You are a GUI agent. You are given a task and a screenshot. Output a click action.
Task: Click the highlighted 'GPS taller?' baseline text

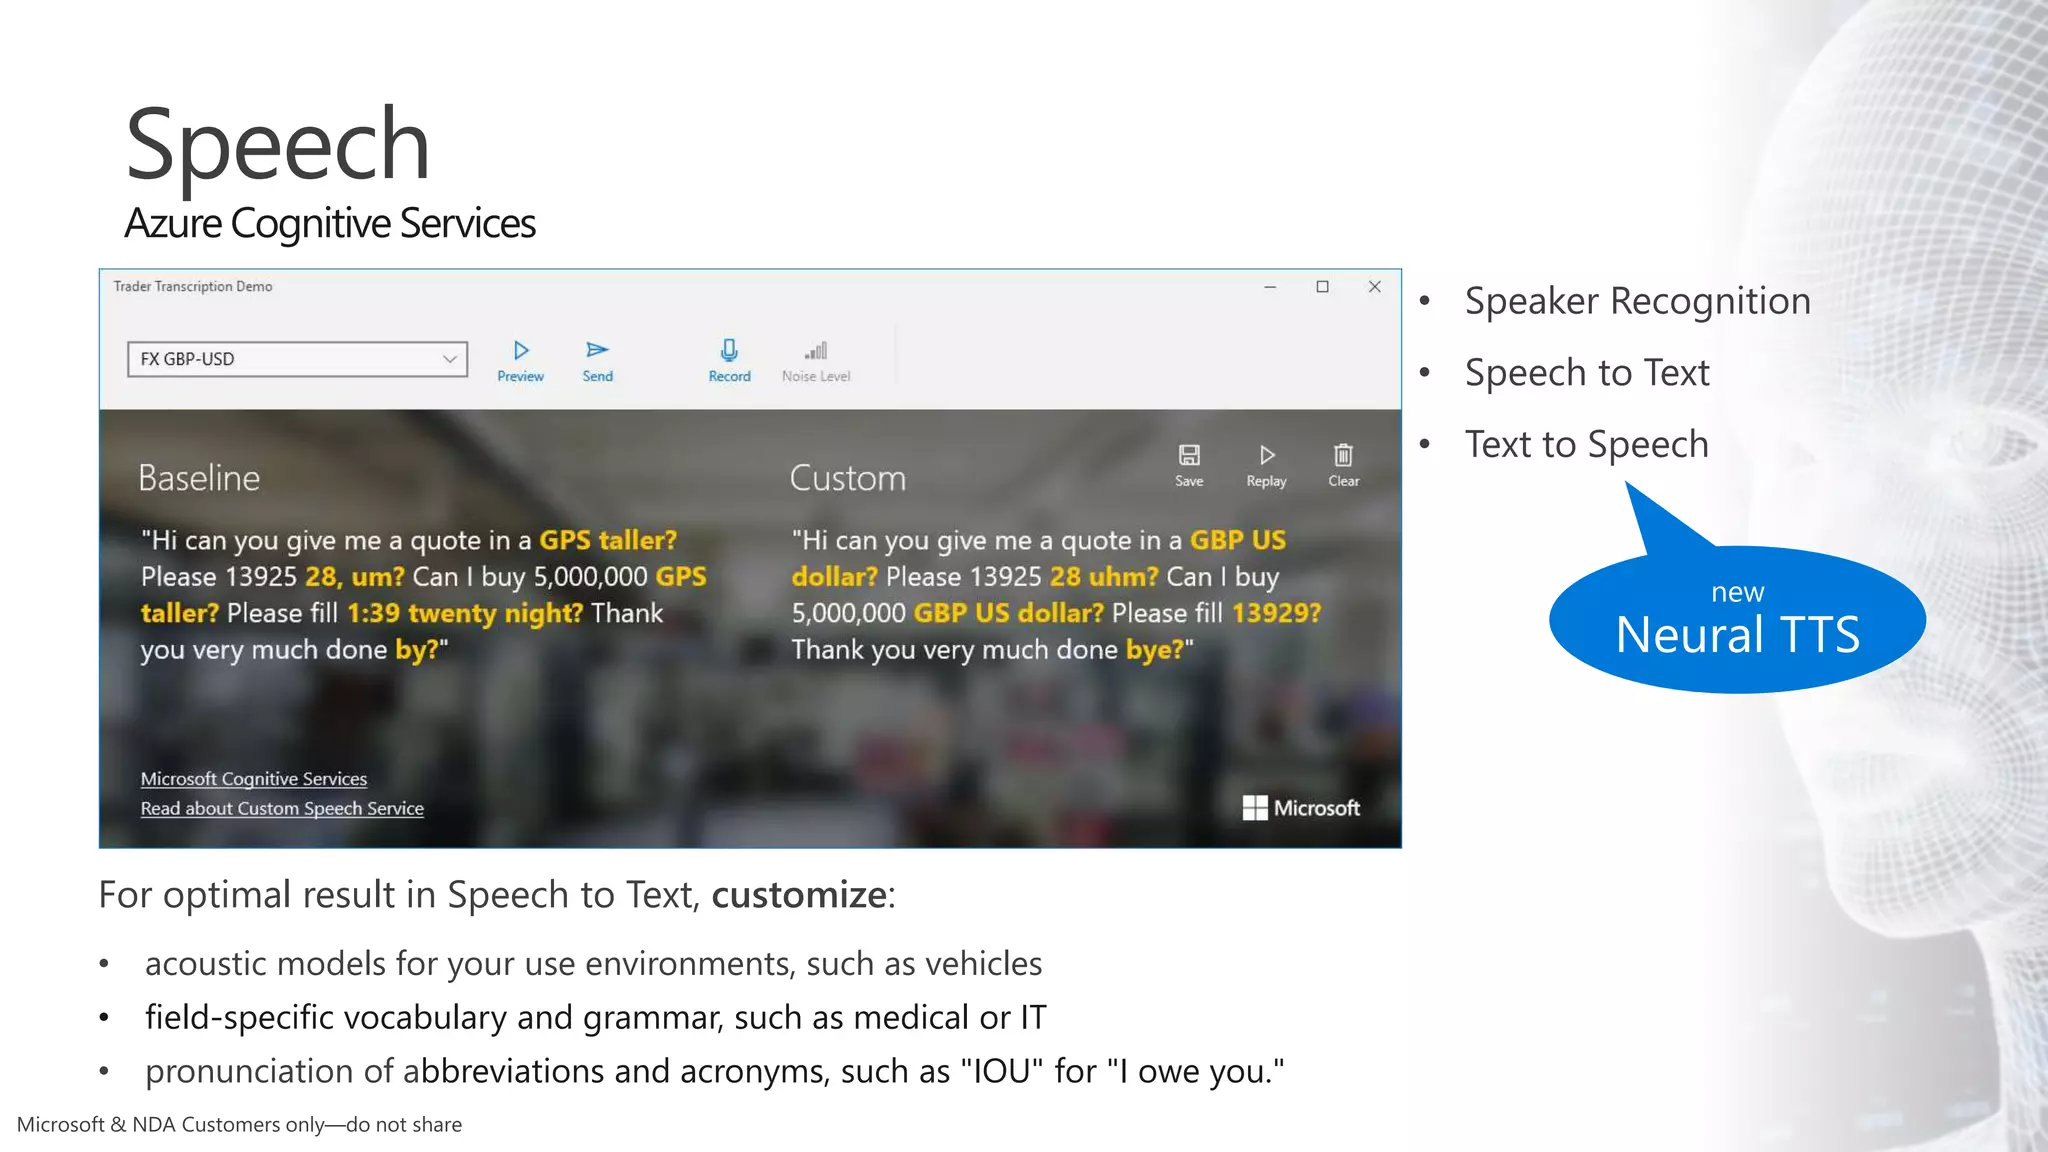pyautogui.click(x=608, y=540)
